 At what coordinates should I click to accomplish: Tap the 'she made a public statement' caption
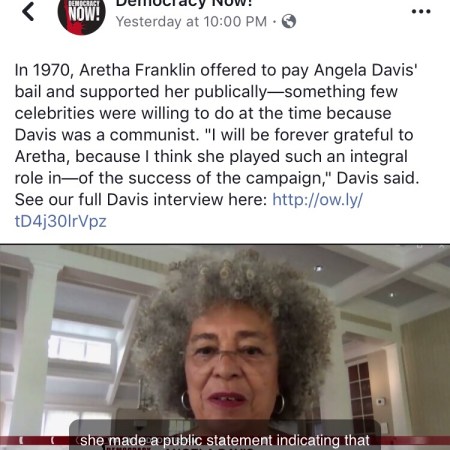pos(225,440)
